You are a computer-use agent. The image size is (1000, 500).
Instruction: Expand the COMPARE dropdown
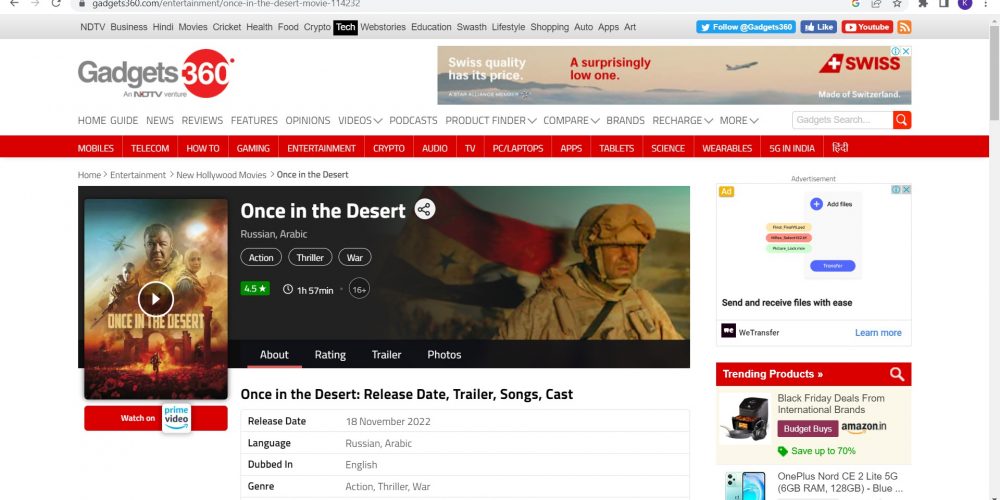point(571,121)
